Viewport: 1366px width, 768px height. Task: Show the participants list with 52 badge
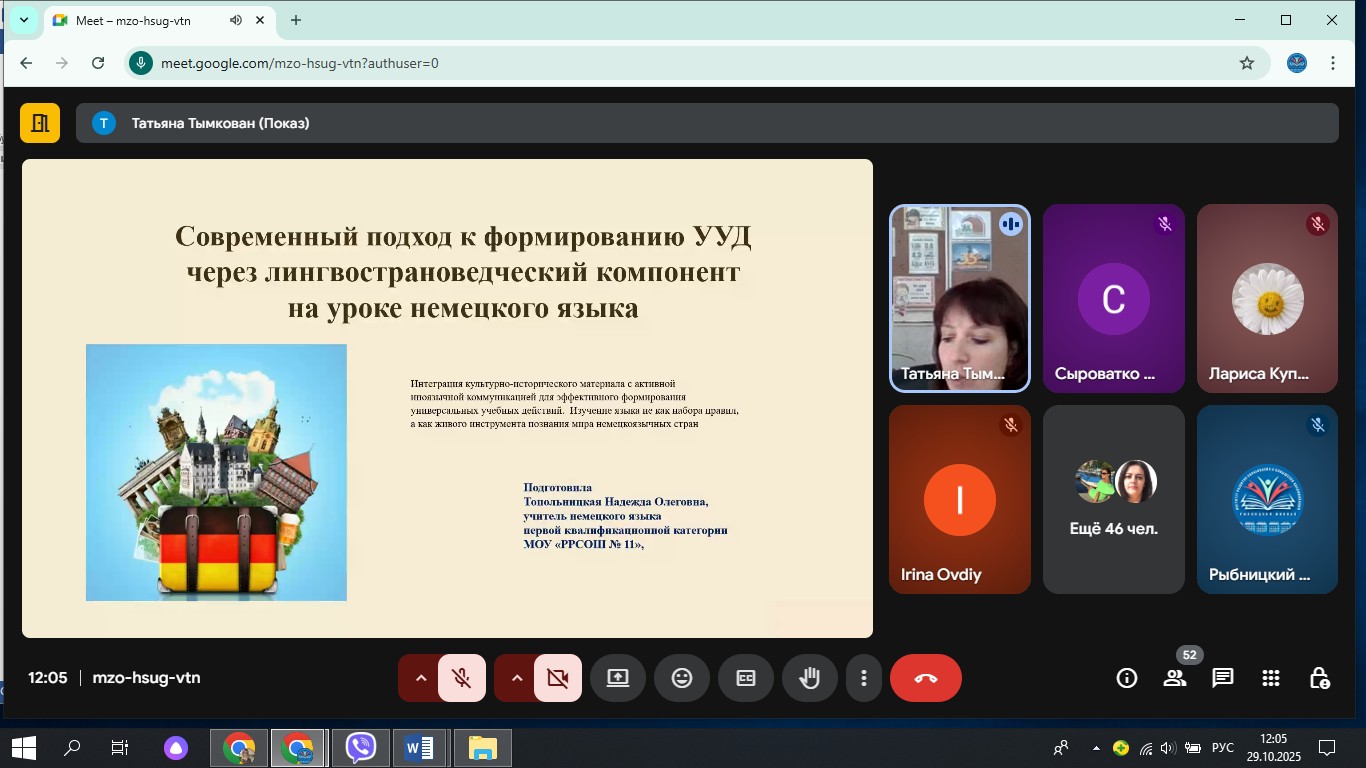coord(1175,678)
